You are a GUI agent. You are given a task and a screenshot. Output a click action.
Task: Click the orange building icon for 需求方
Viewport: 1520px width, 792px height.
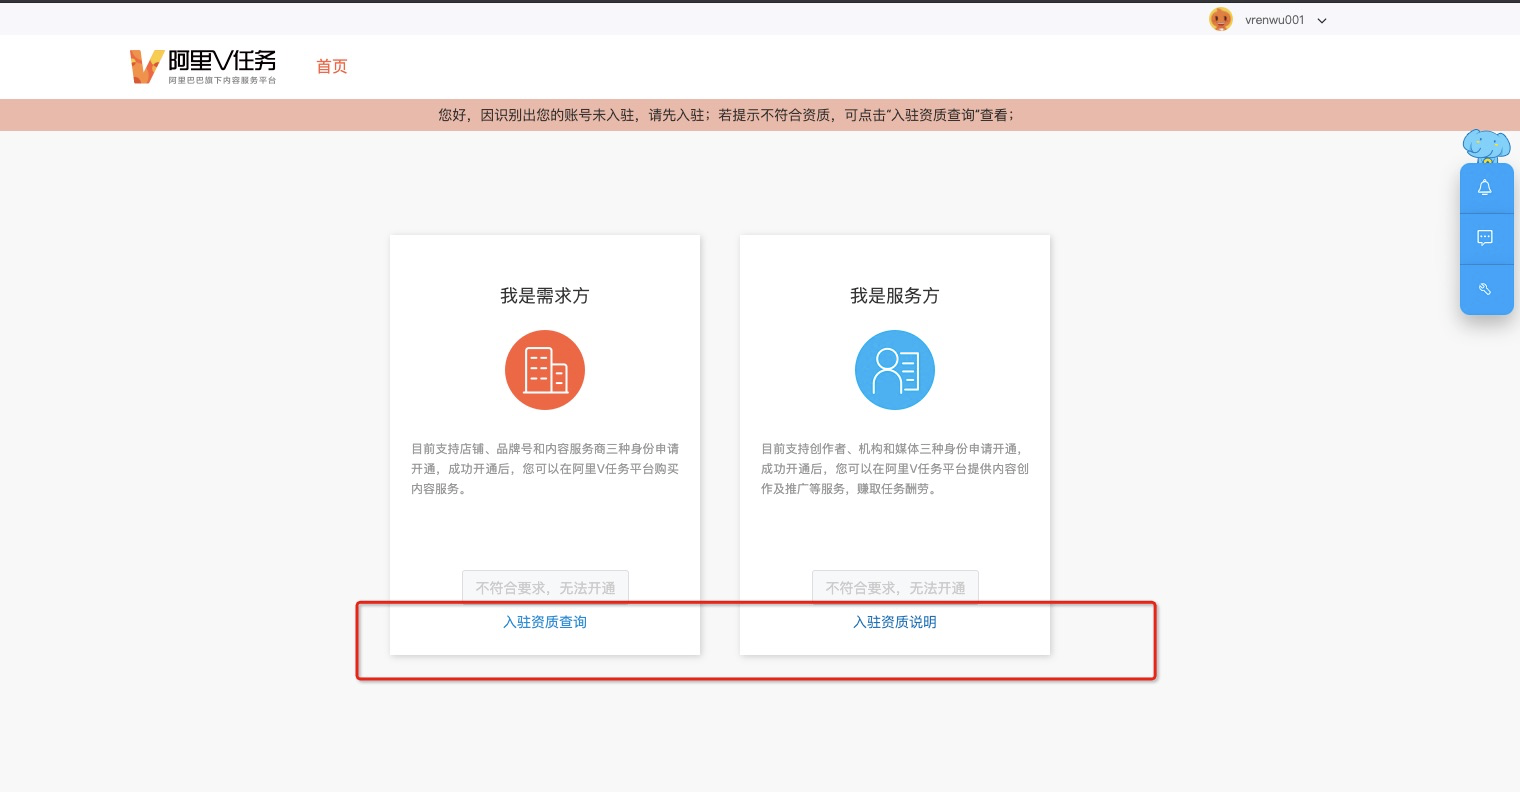pos(545,370)
